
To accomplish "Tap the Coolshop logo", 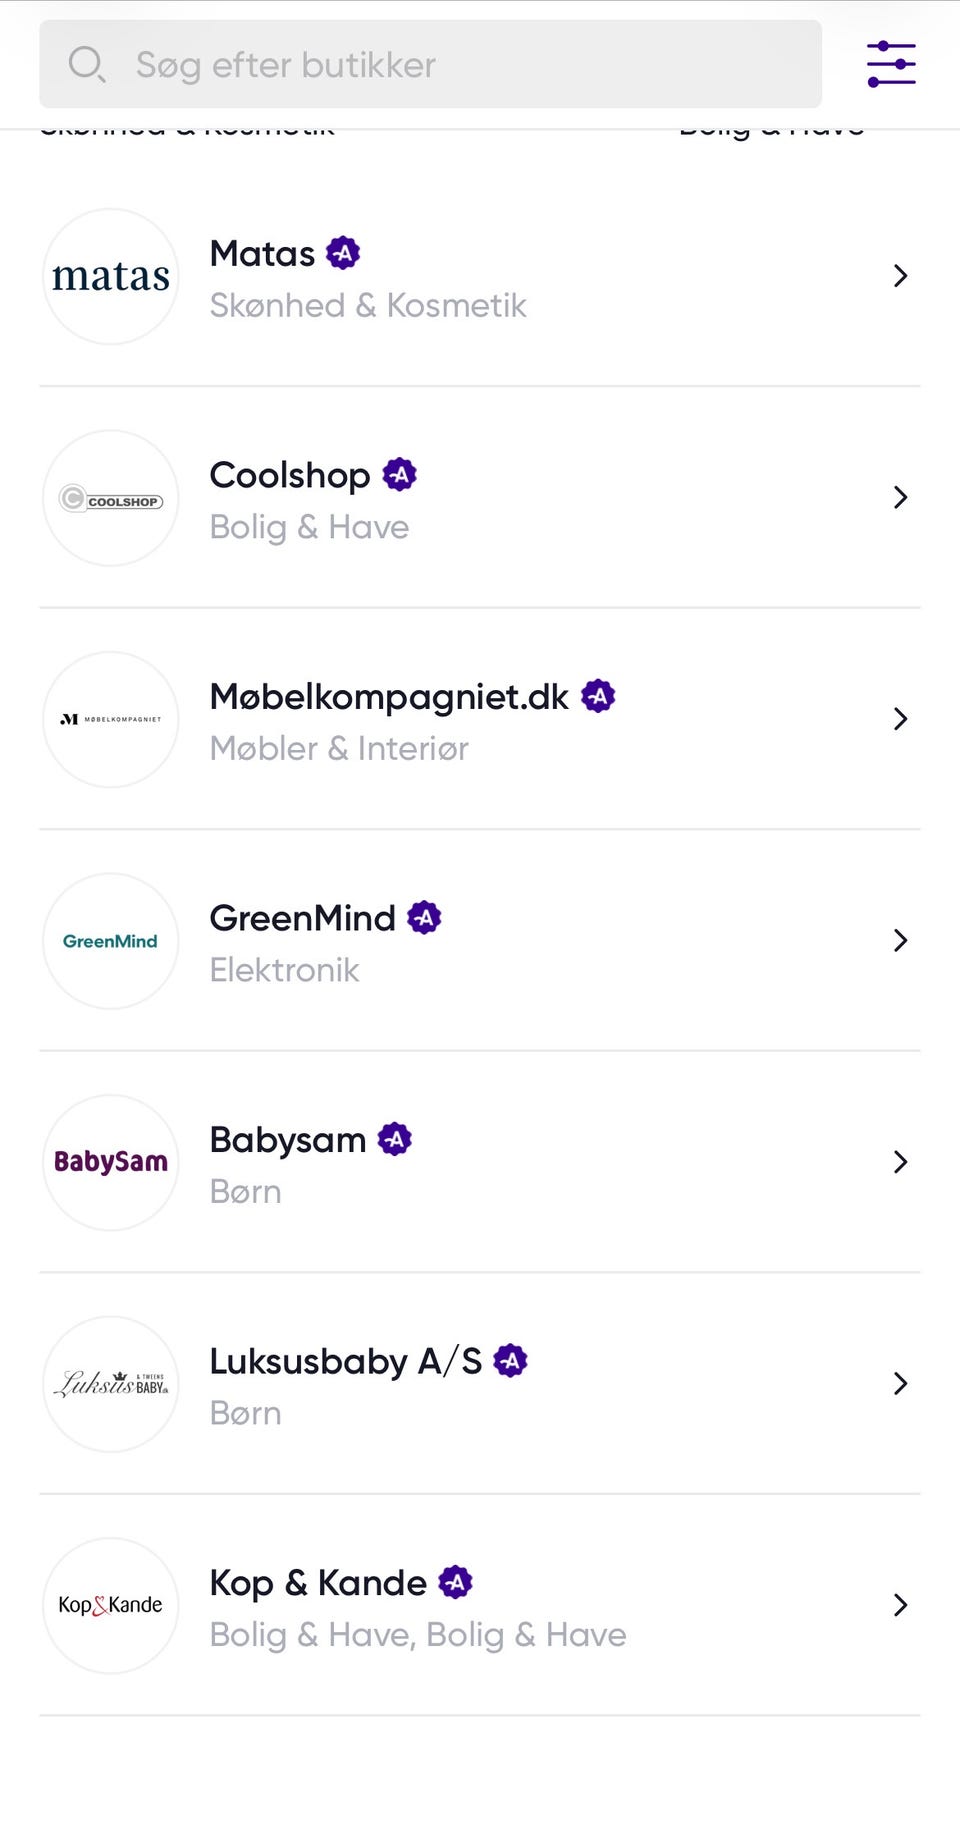I will [111, 498].
